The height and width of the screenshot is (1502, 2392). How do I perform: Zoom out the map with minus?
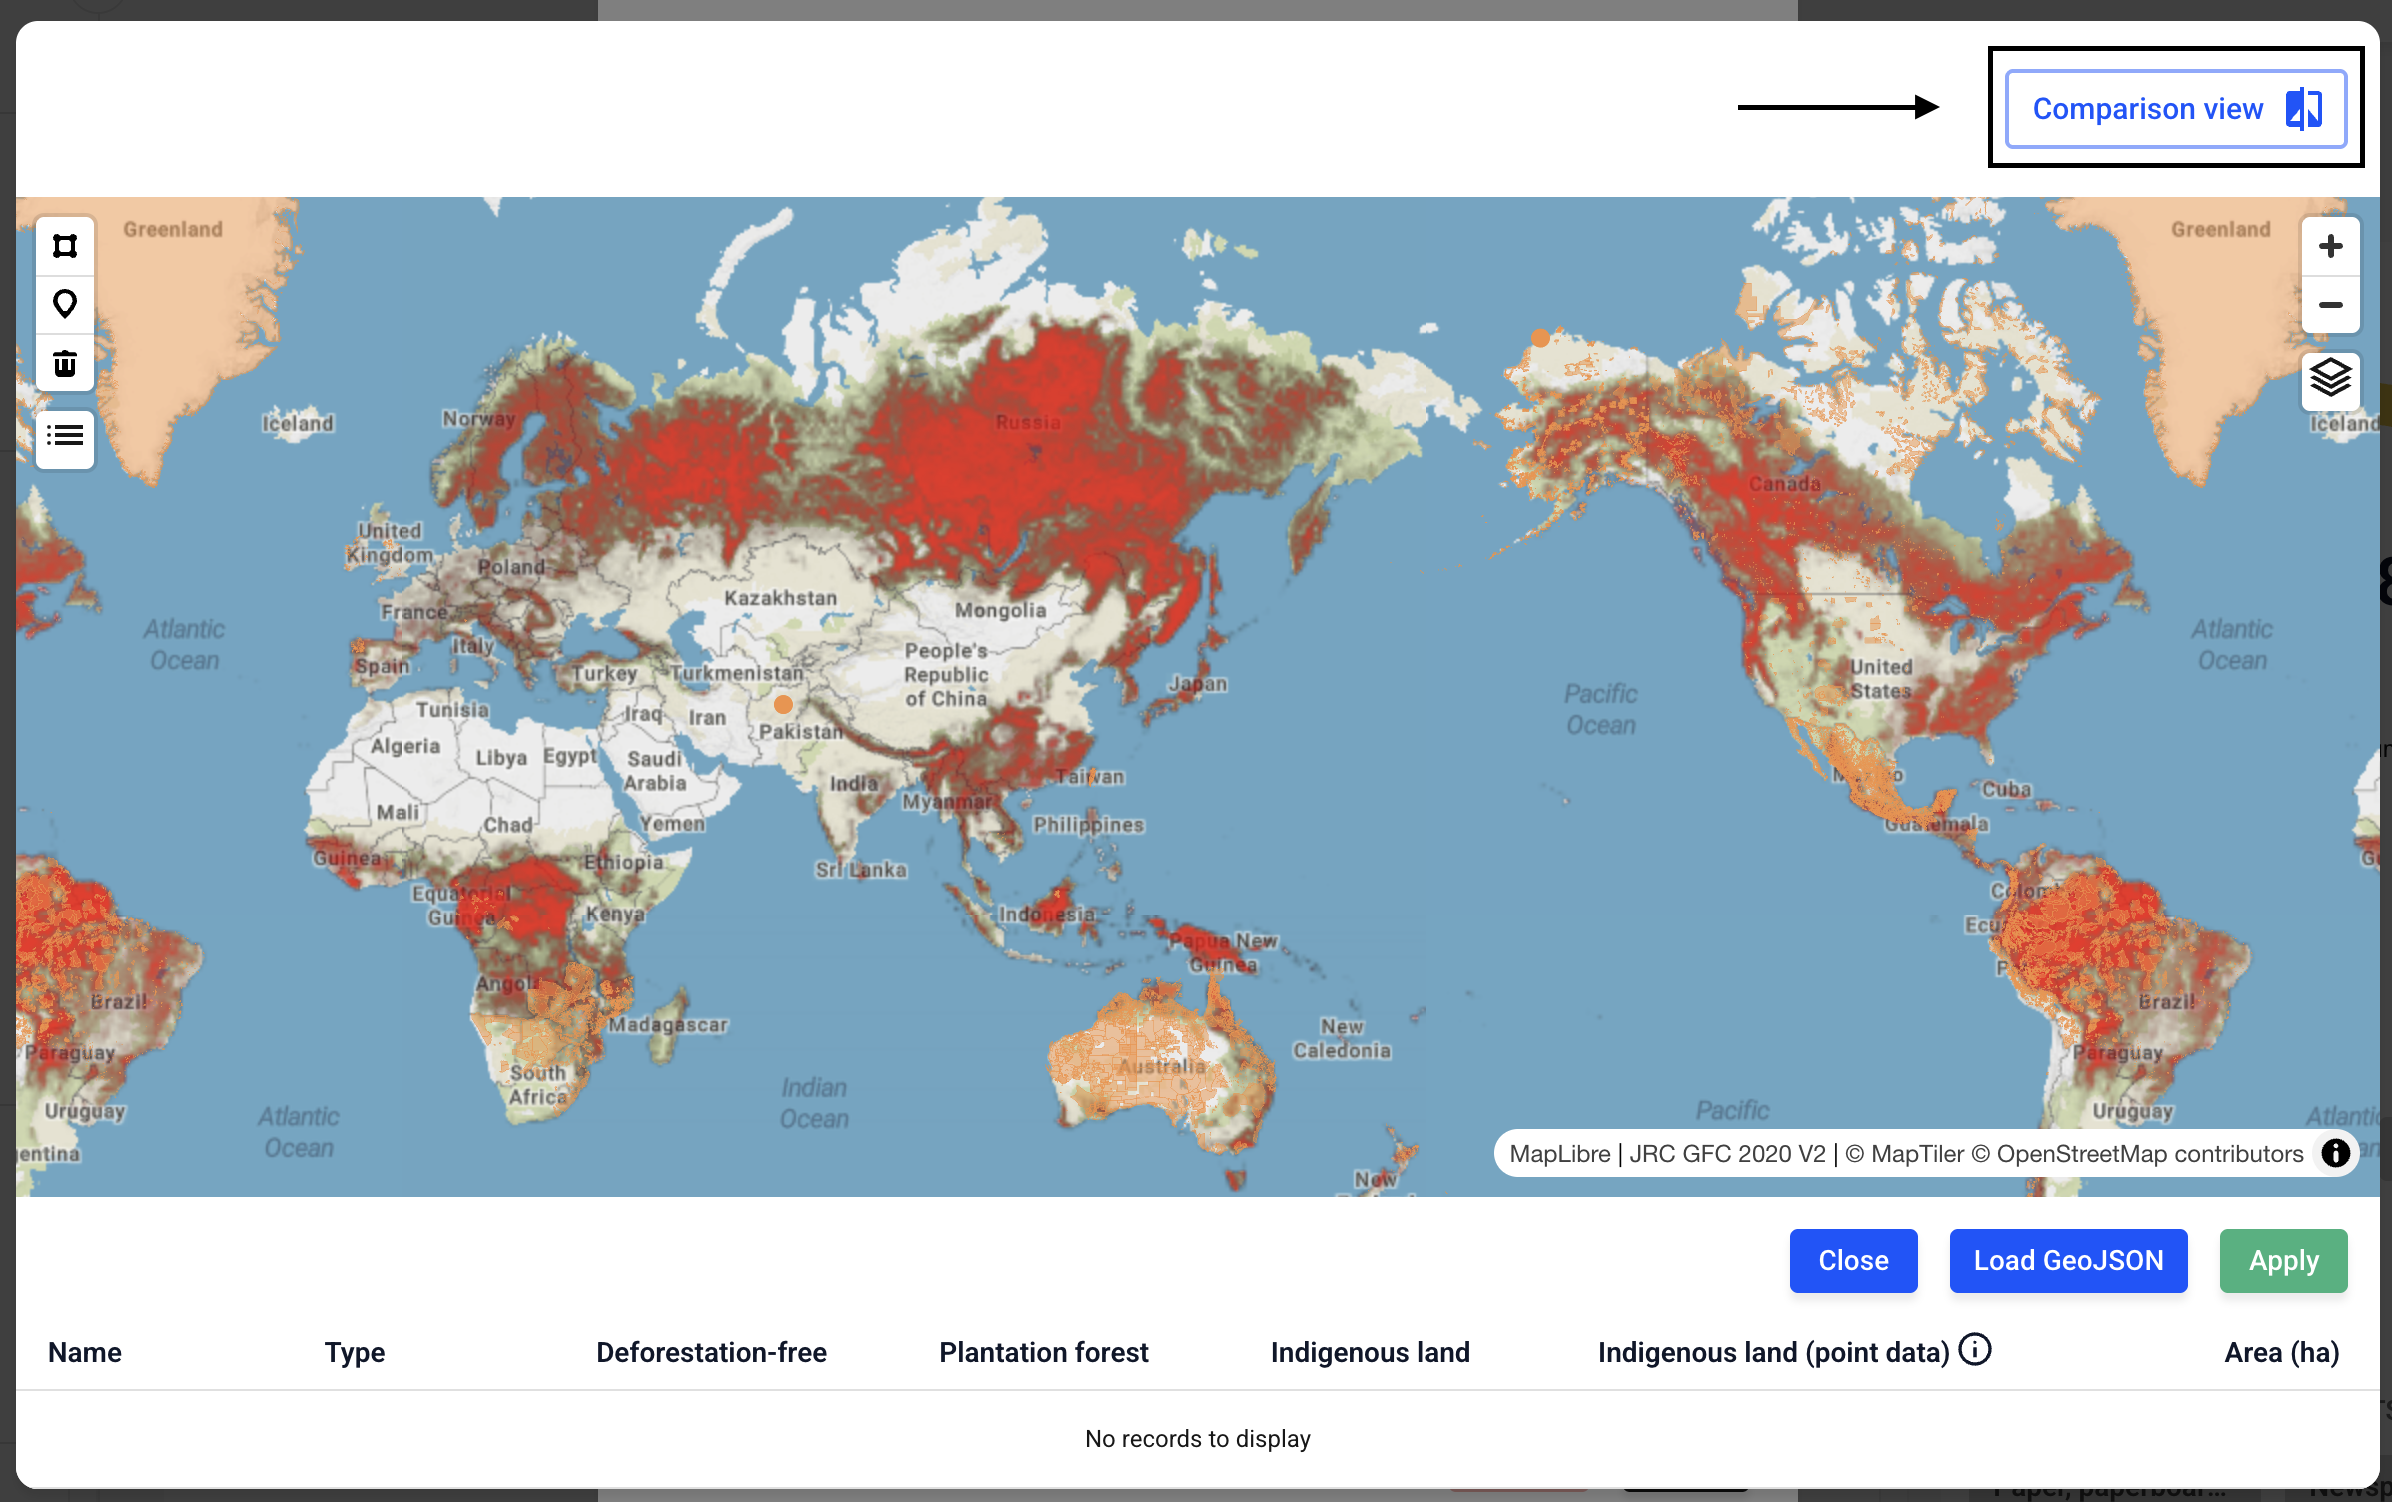(2330, 305)
